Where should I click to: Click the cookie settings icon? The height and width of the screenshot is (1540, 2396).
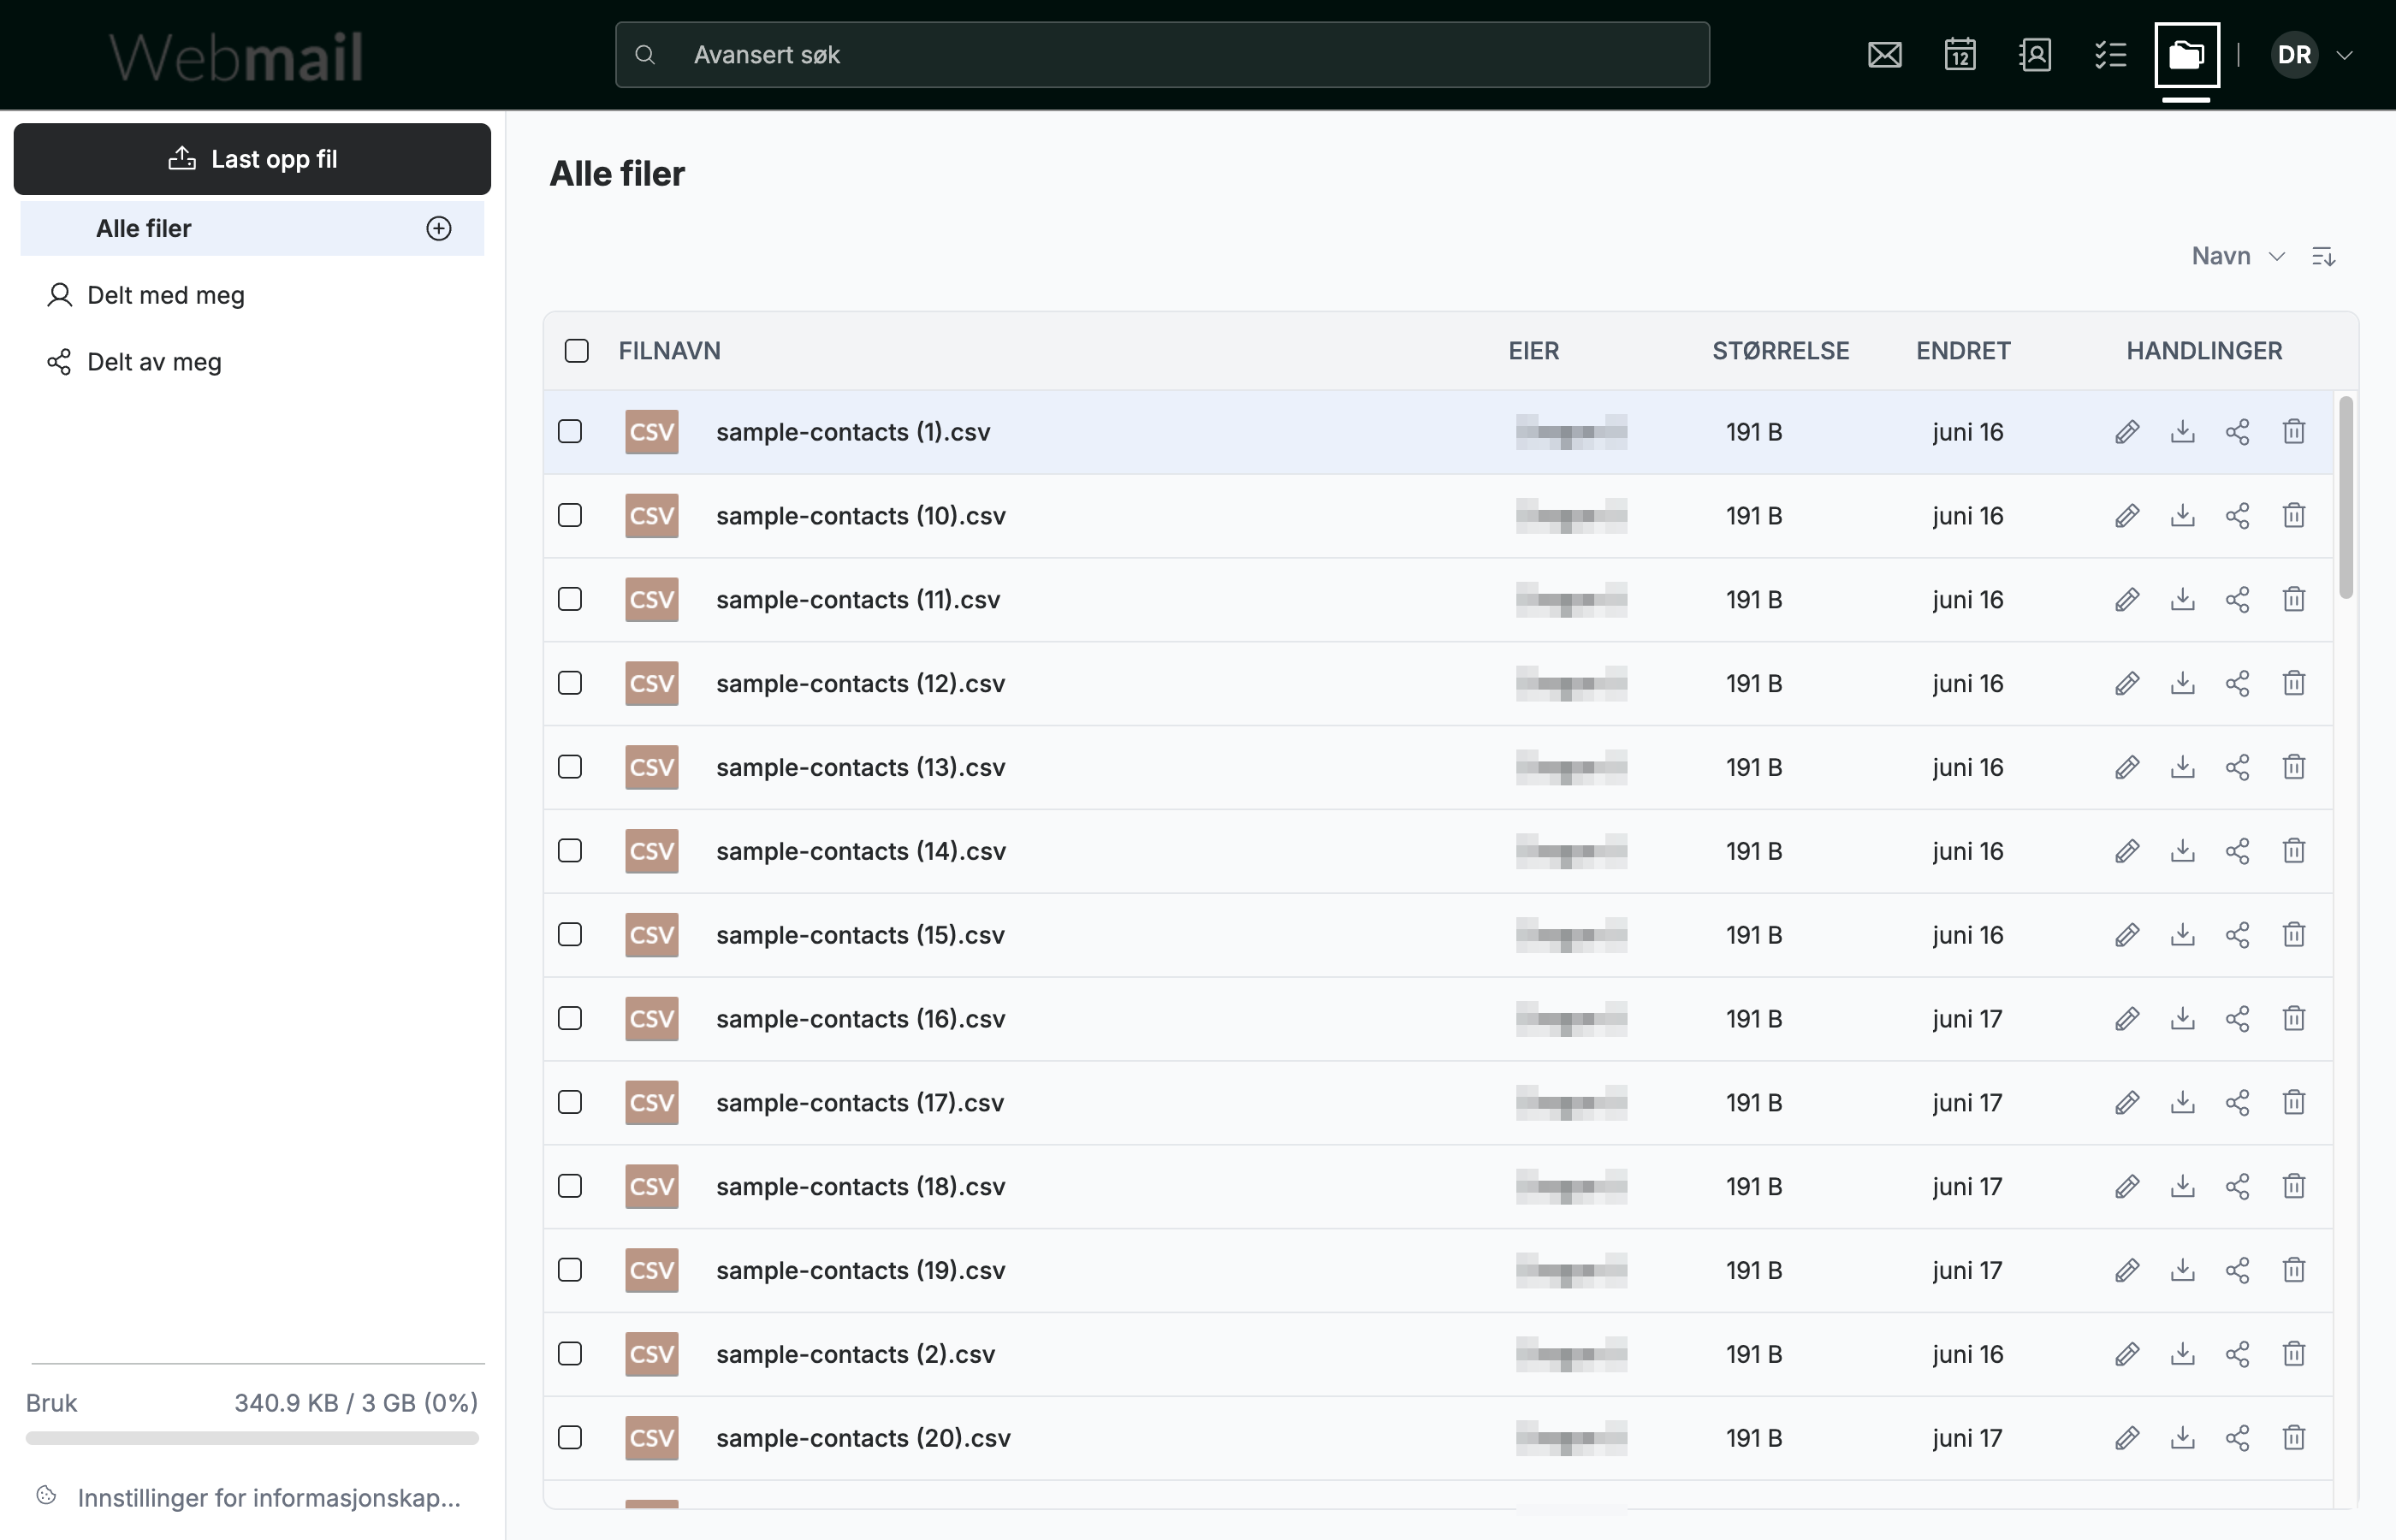pos(46,1496)
